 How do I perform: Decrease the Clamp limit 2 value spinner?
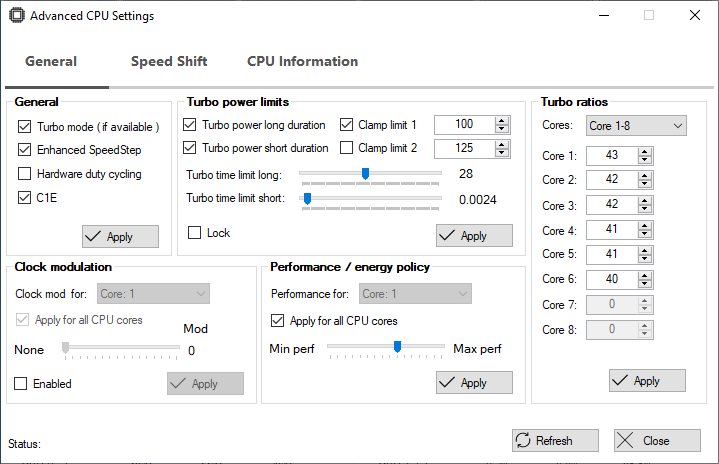pos(502,153)
